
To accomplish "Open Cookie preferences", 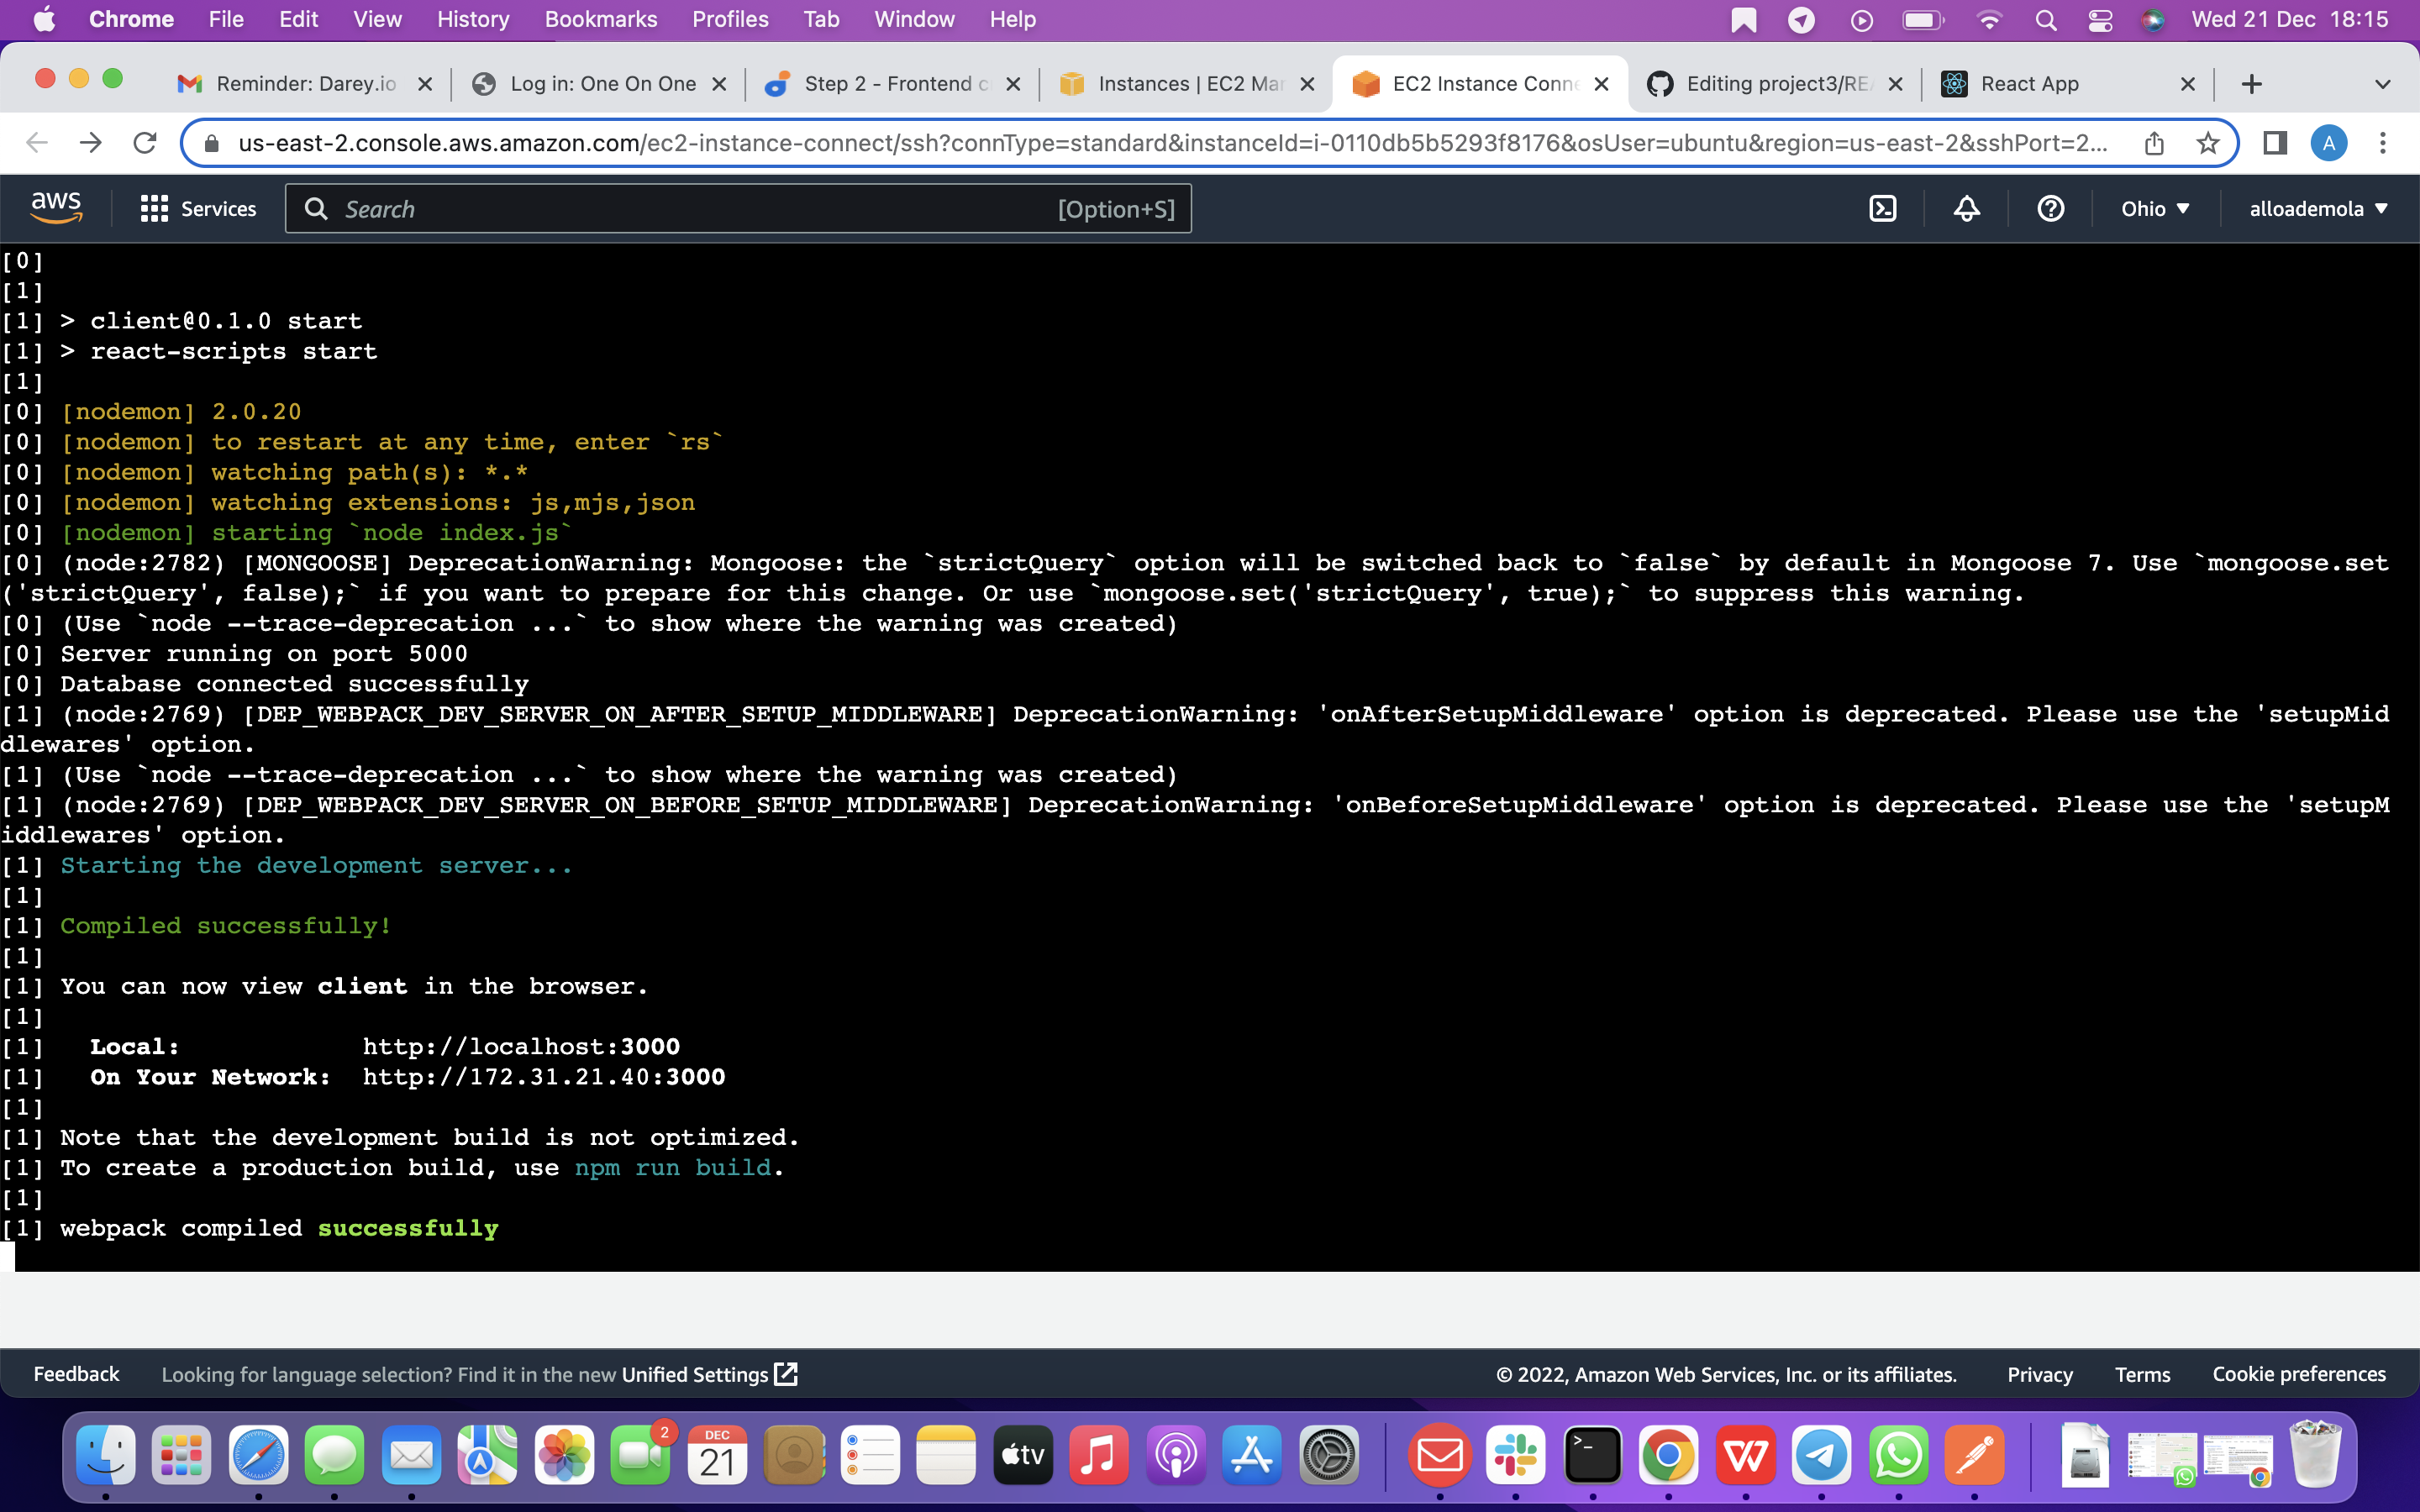I will (x=2298, y=1373).
